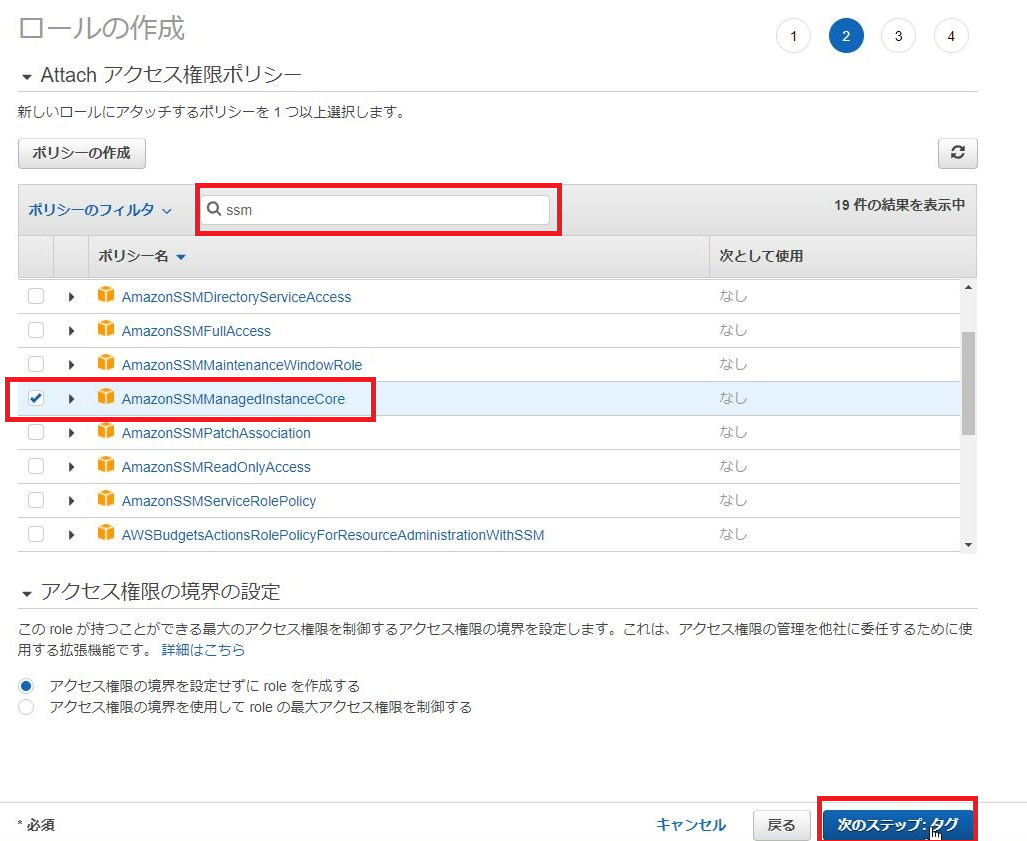Click the policy search field containing ssm
This screenshot has width=1027, height=841.
[375, 210]
